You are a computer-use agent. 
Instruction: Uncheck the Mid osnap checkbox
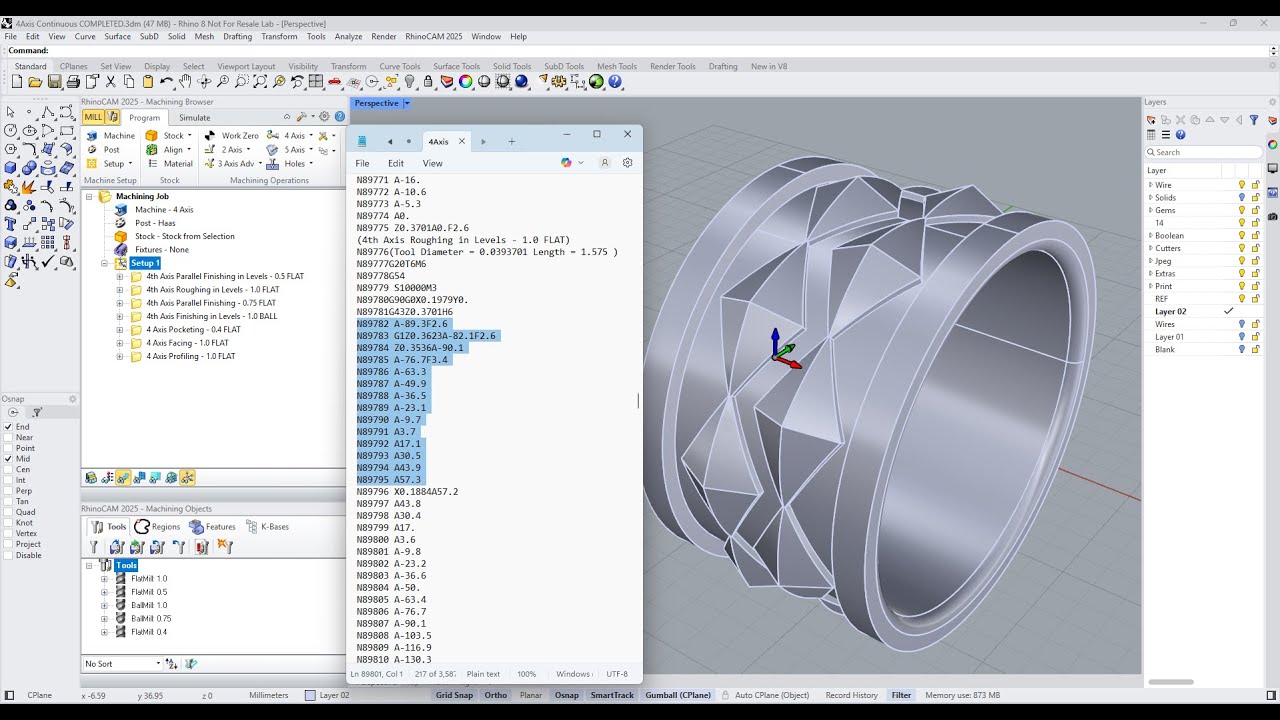click(8, 459)
